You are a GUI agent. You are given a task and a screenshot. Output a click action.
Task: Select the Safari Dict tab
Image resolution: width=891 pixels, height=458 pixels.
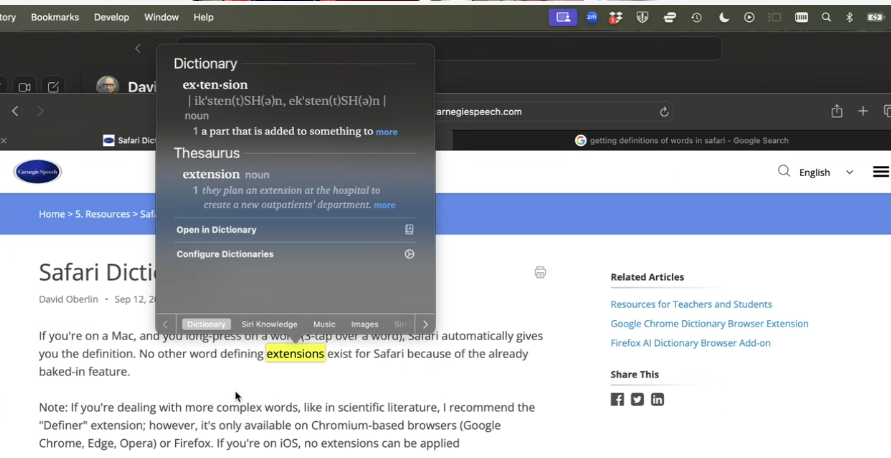(130, 140)
